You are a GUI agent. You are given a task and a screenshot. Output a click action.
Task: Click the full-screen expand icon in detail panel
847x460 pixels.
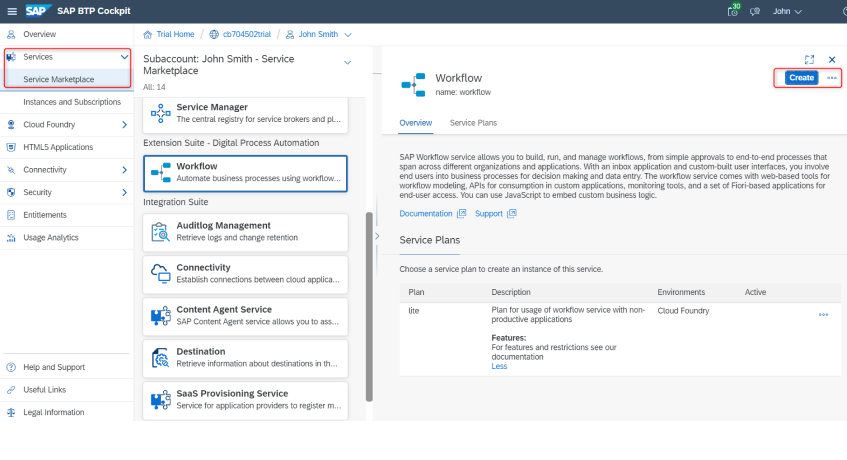pyautogui.click(x=809, y=60)
